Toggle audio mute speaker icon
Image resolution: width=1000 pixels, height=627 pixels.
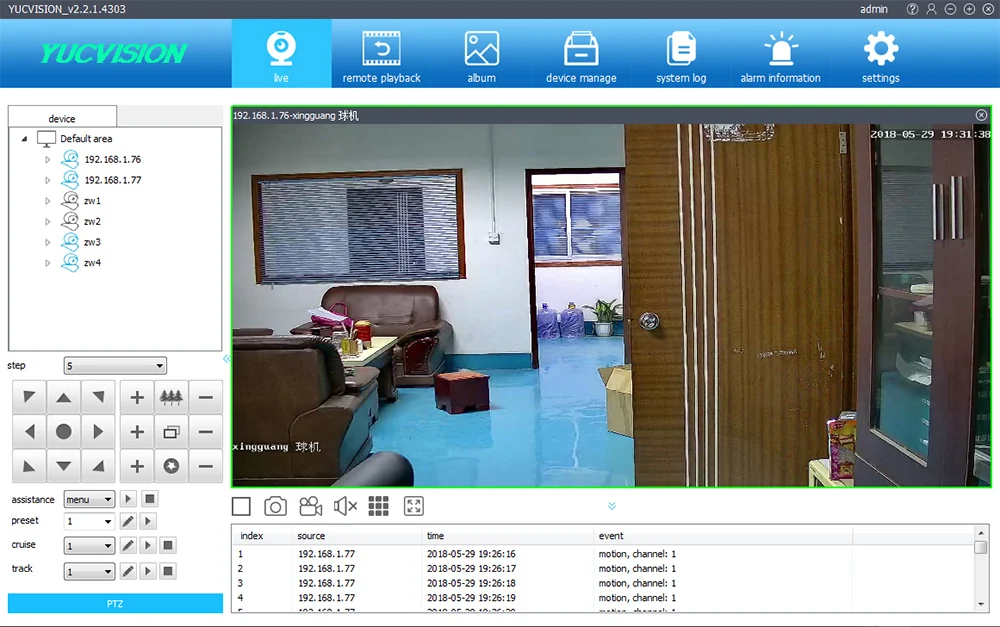345,506
